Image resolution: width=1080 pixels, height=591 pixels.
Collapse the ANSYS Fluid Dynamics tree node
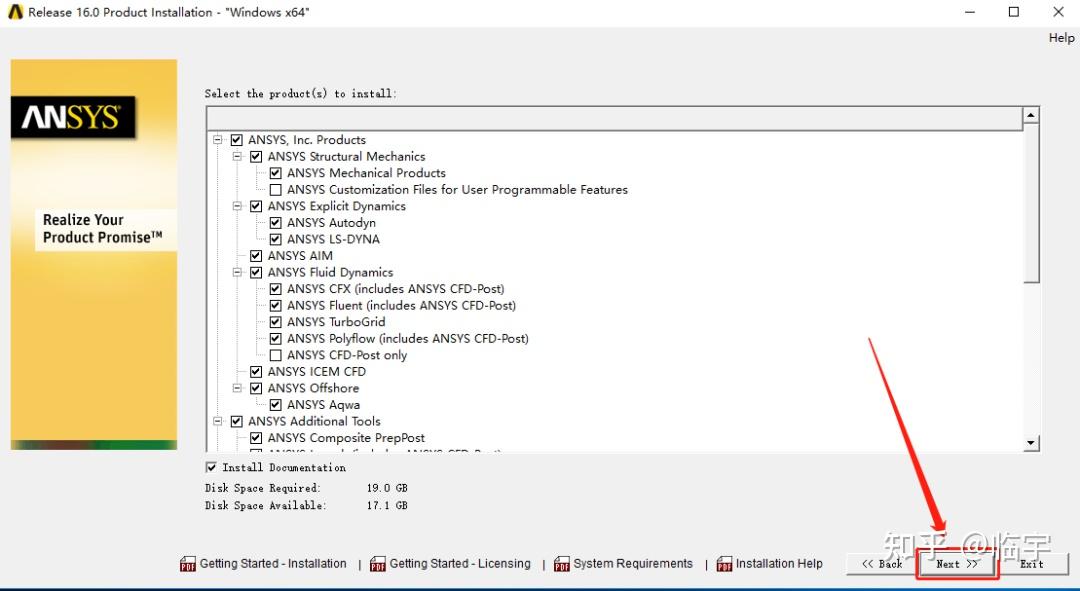click(237, 272)
